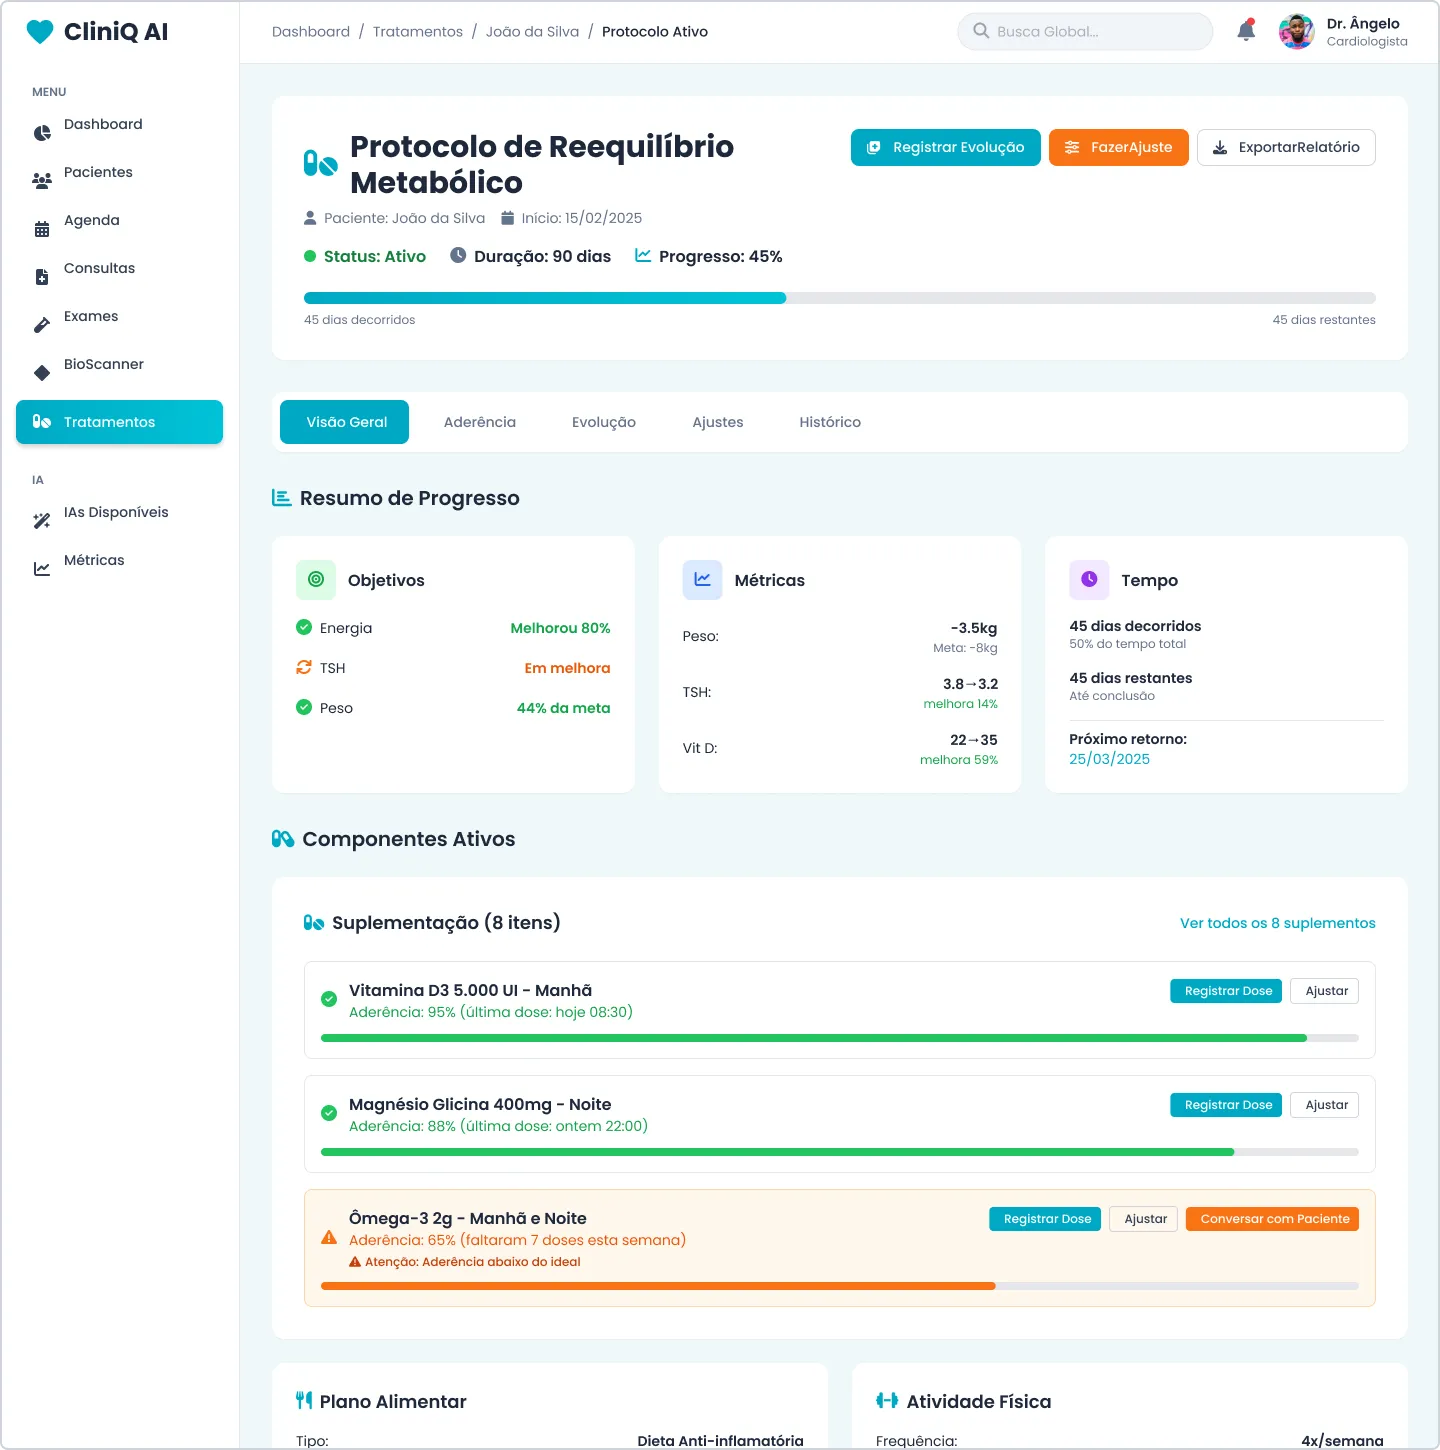
Task: Click Conversar com Paciente for Ômega-3
Action: [x=1272, y=1219]
